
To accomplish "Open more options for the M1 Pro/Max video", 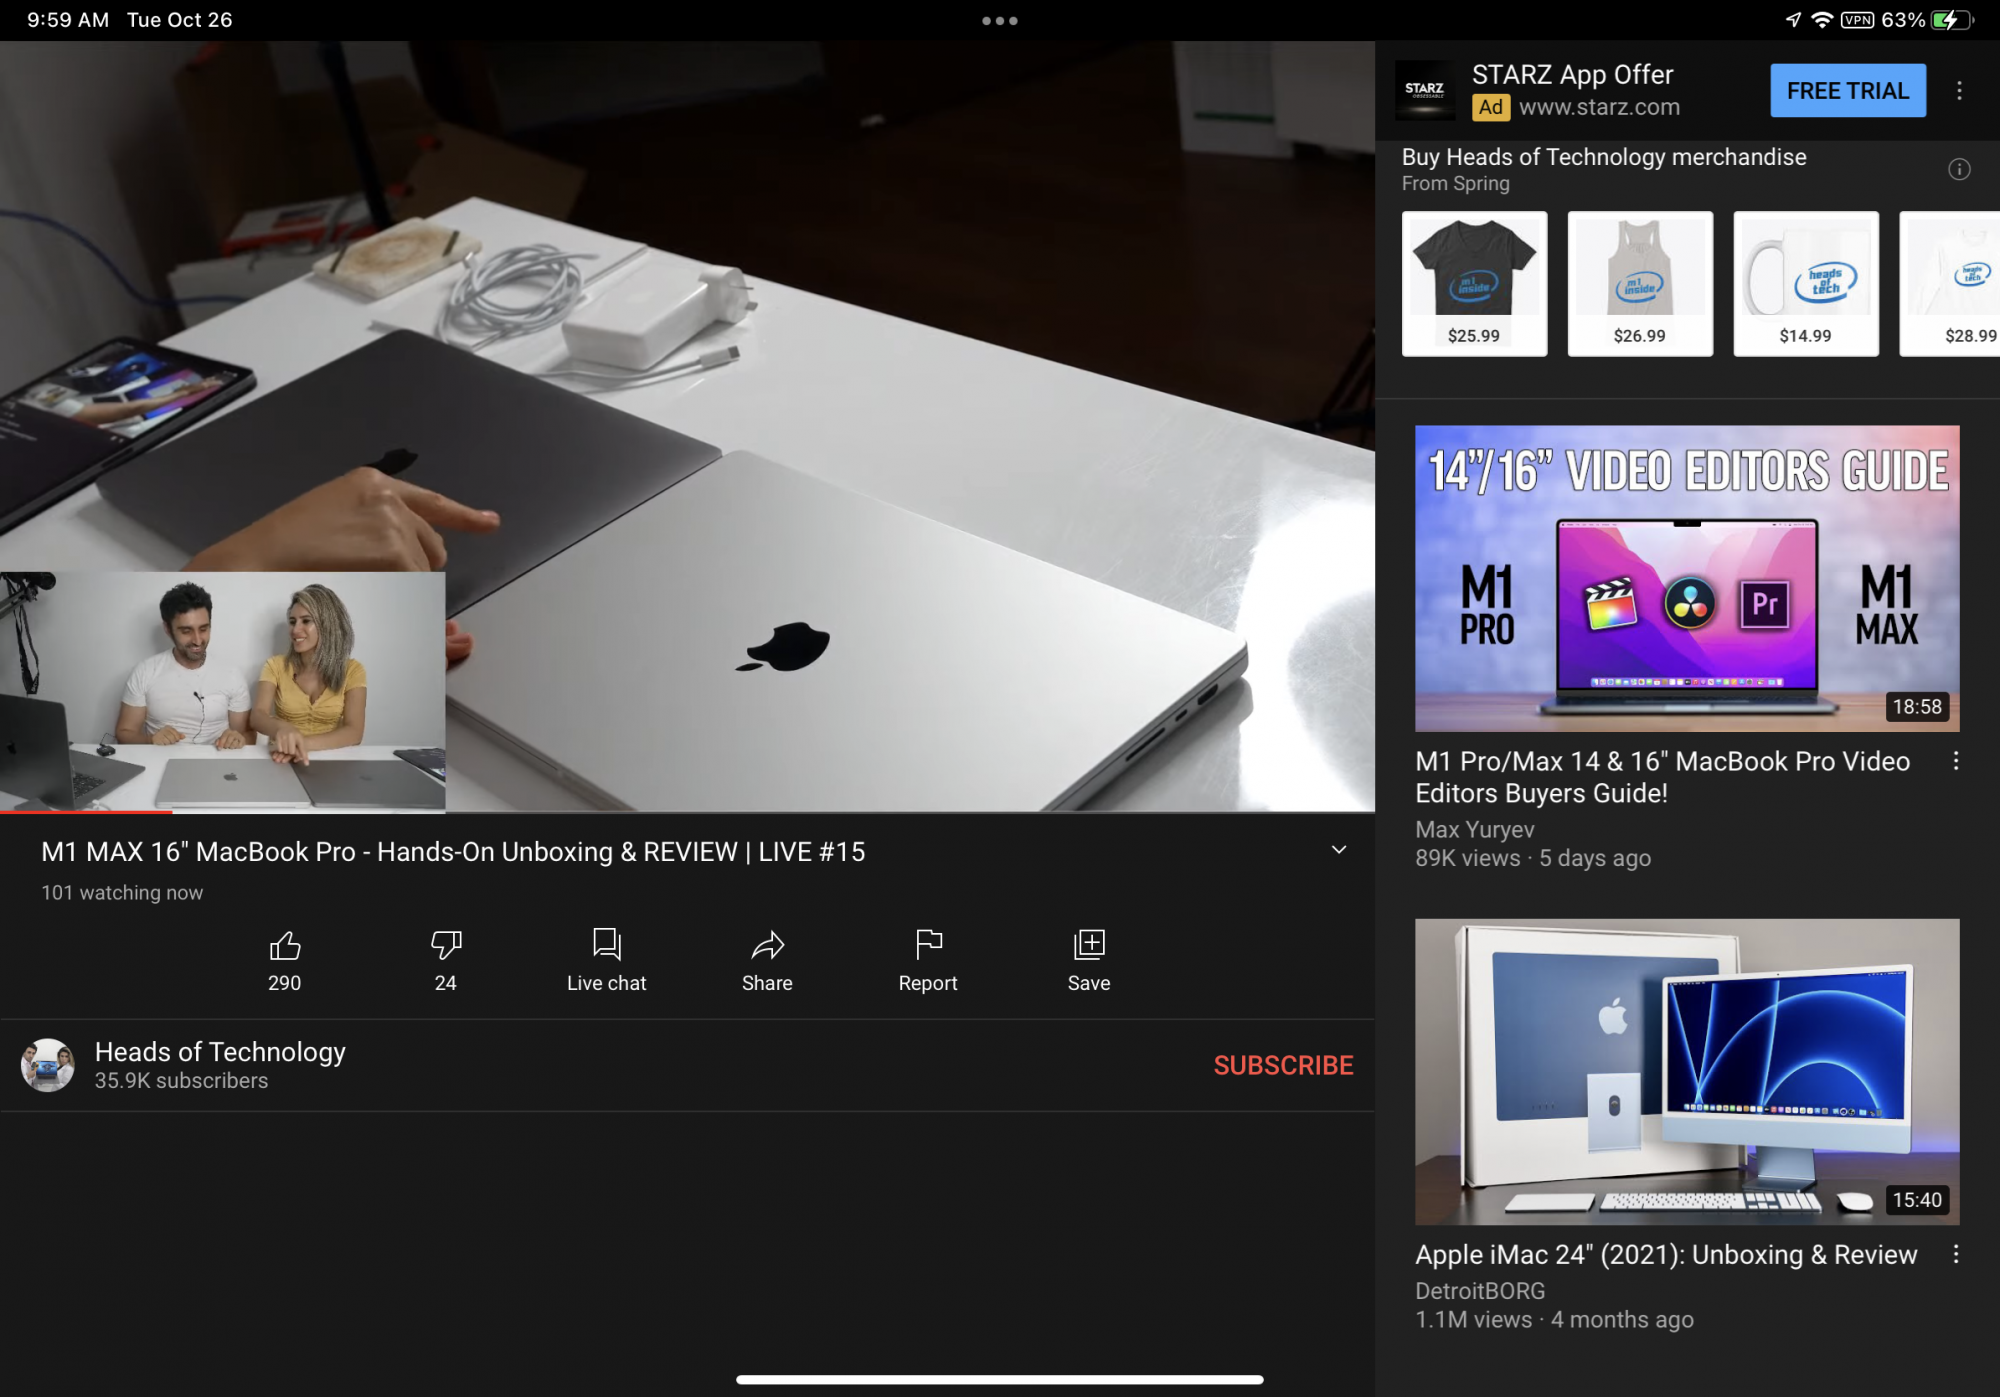I will pyautogui.click(x=1955, y=762).
